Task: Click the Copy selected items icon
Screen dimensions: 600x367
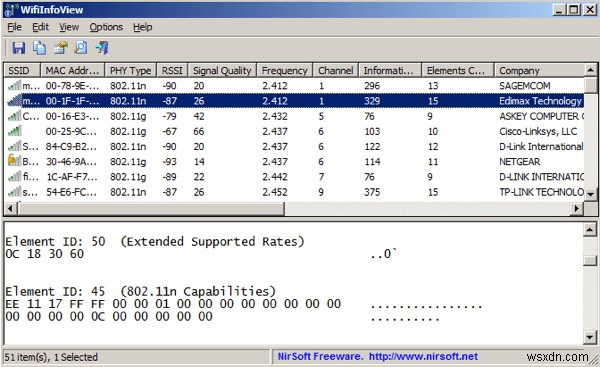Action: 39,48
